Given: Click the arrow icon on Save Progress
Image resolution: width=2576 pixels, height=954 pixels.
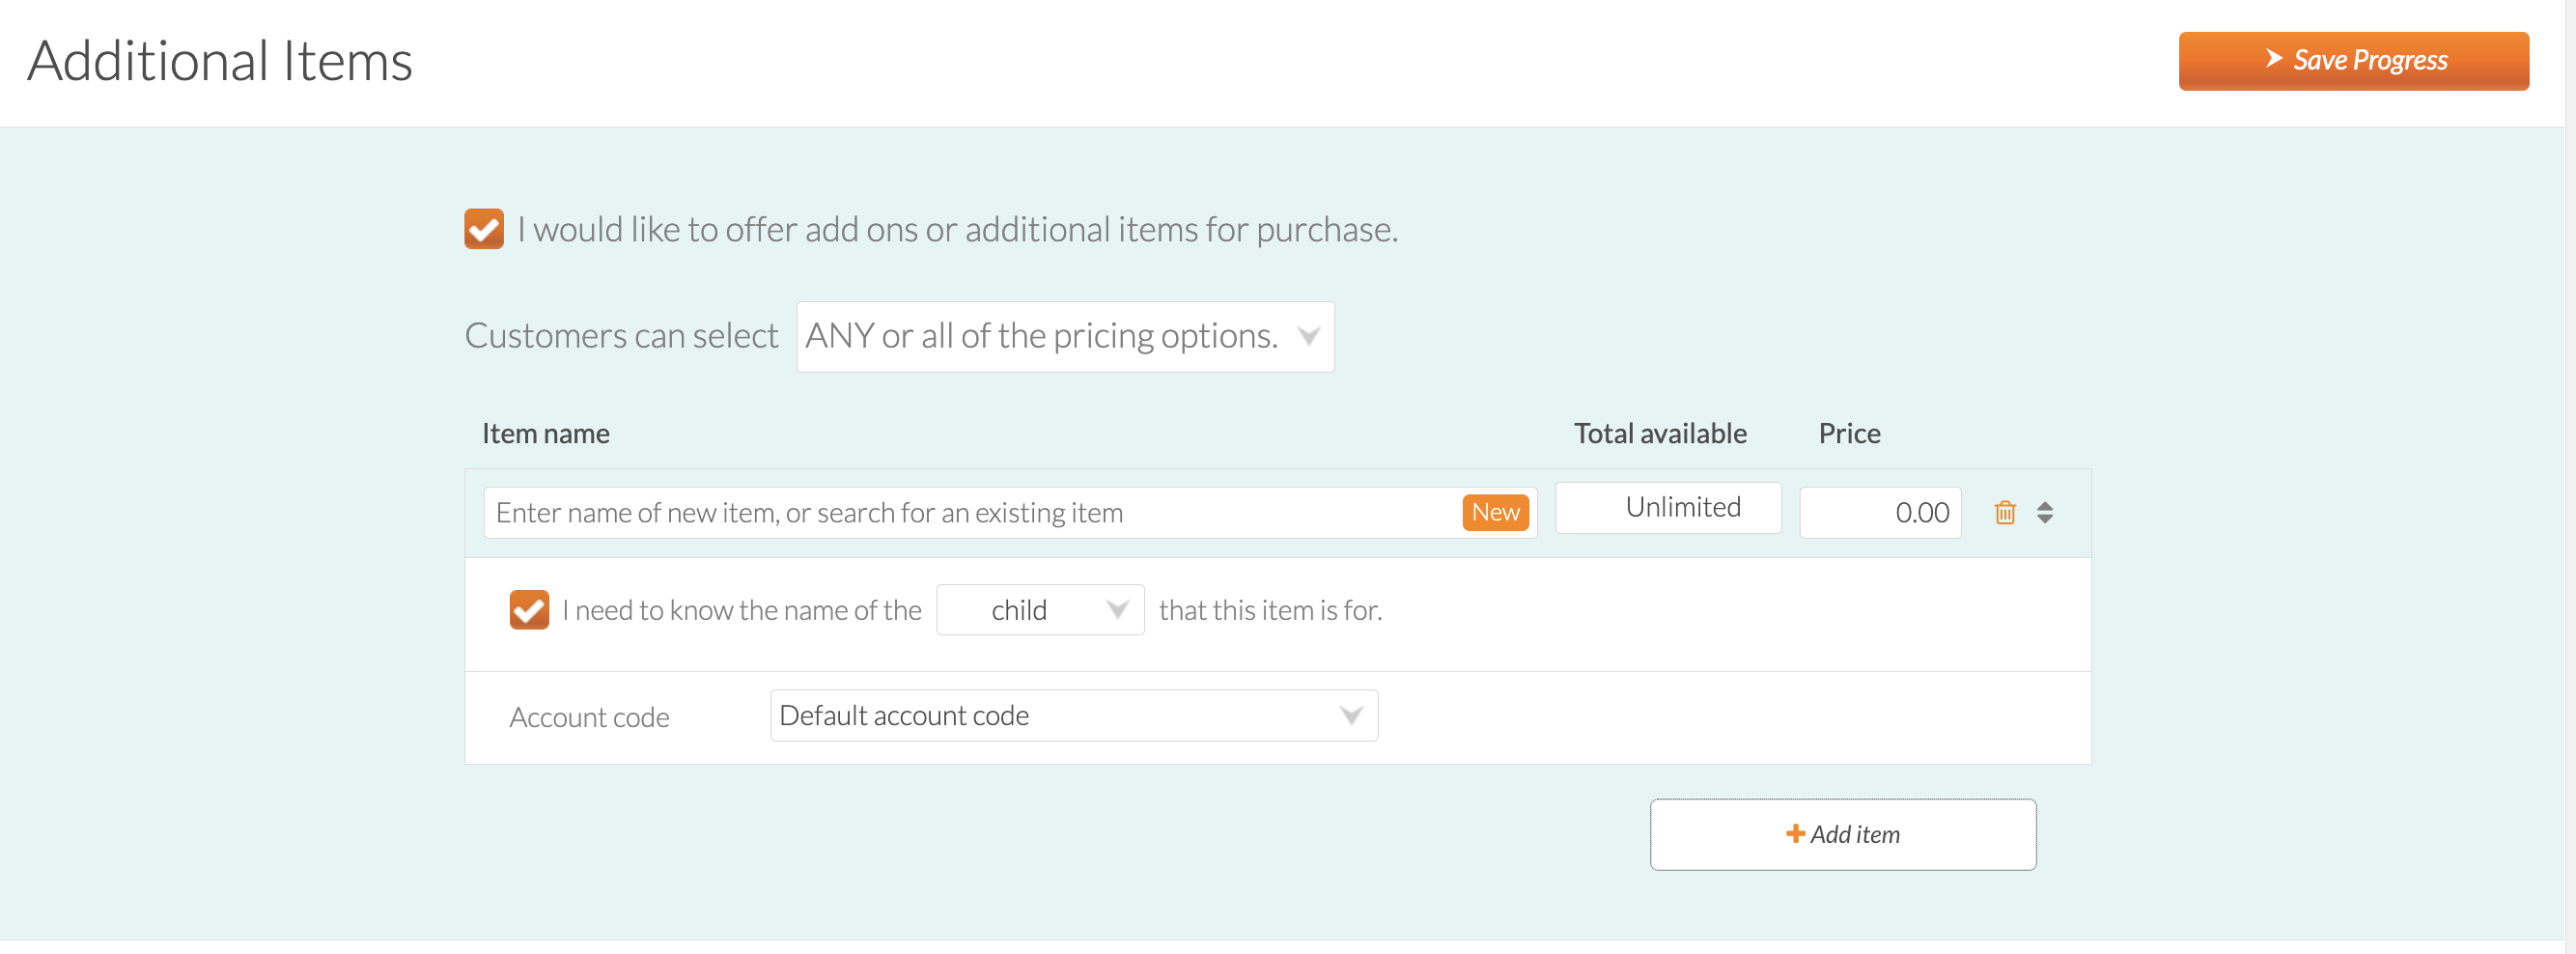Looking at the screenshot, I should [x=2273, y=59].
